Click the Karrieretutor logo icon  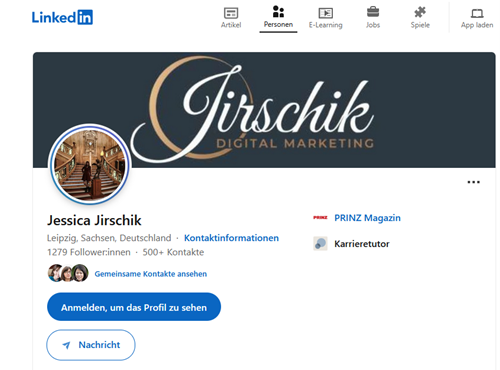(320, 244)
